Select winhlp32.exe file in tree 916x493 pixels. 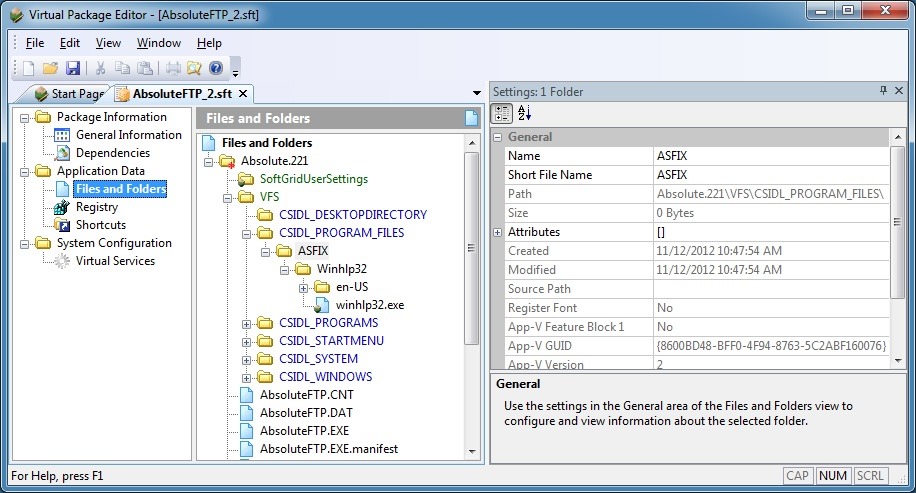pyautogui.click(x=369, y=305)
